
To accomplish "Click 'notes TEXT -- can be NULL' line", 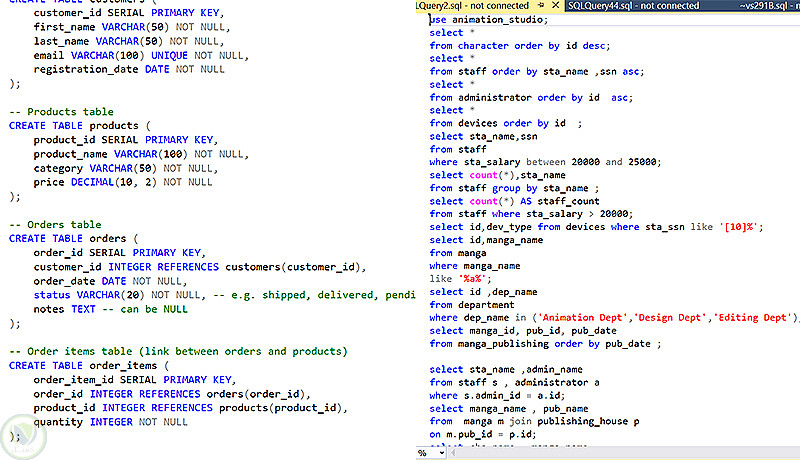I will point(111,309).
